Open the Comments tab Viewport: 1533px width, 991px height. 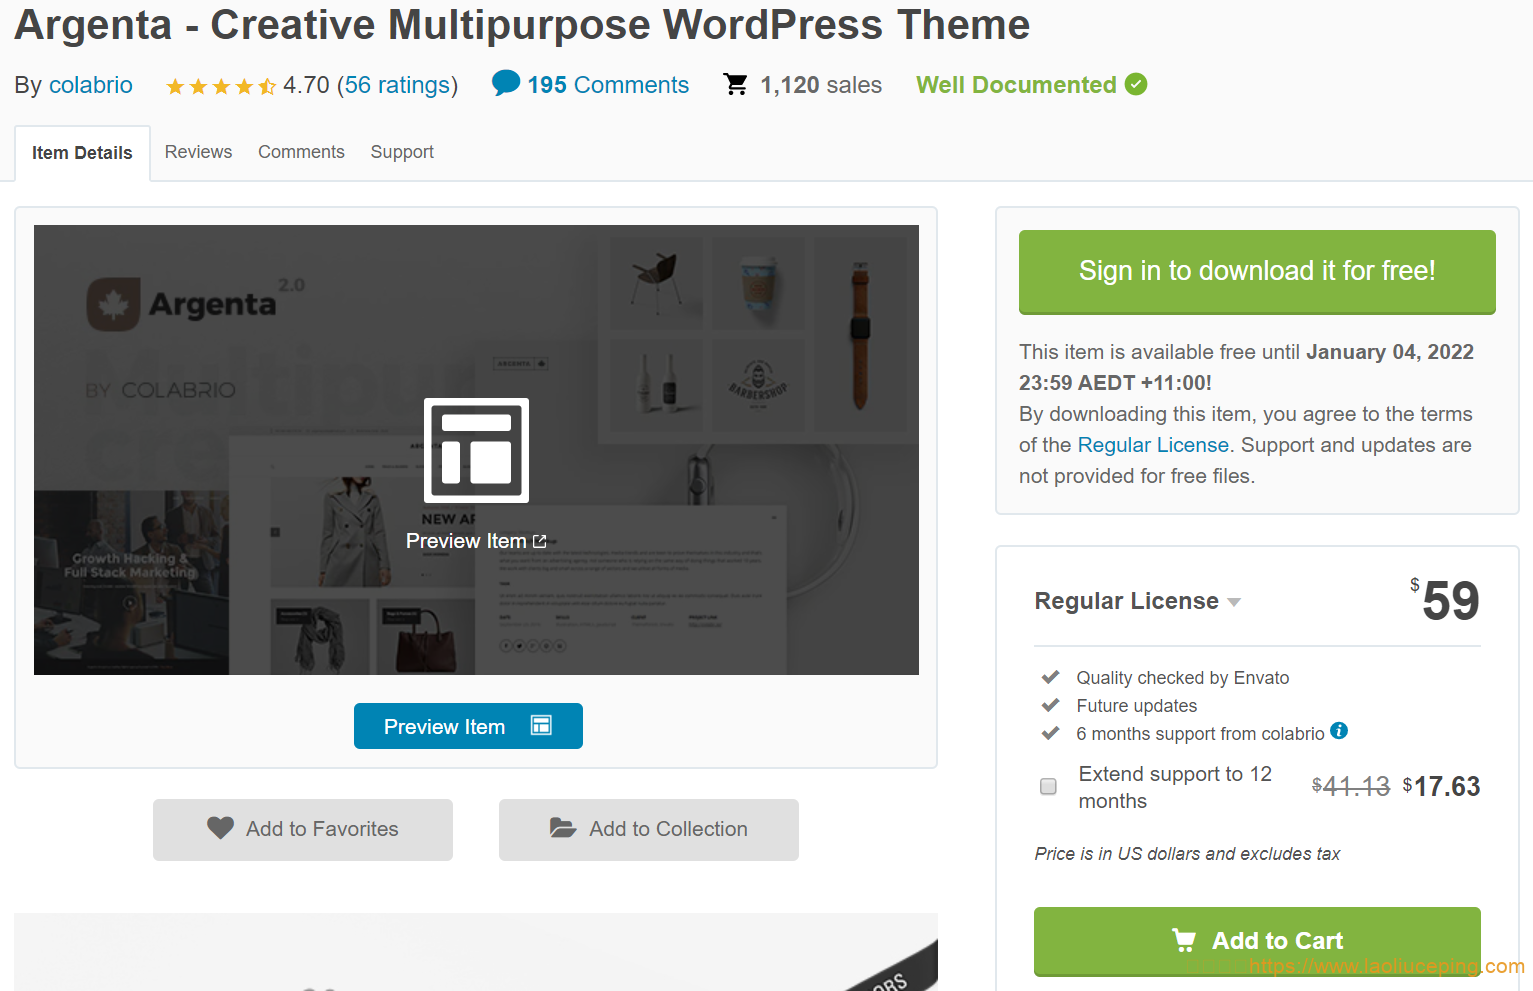(x=301, y=152)
